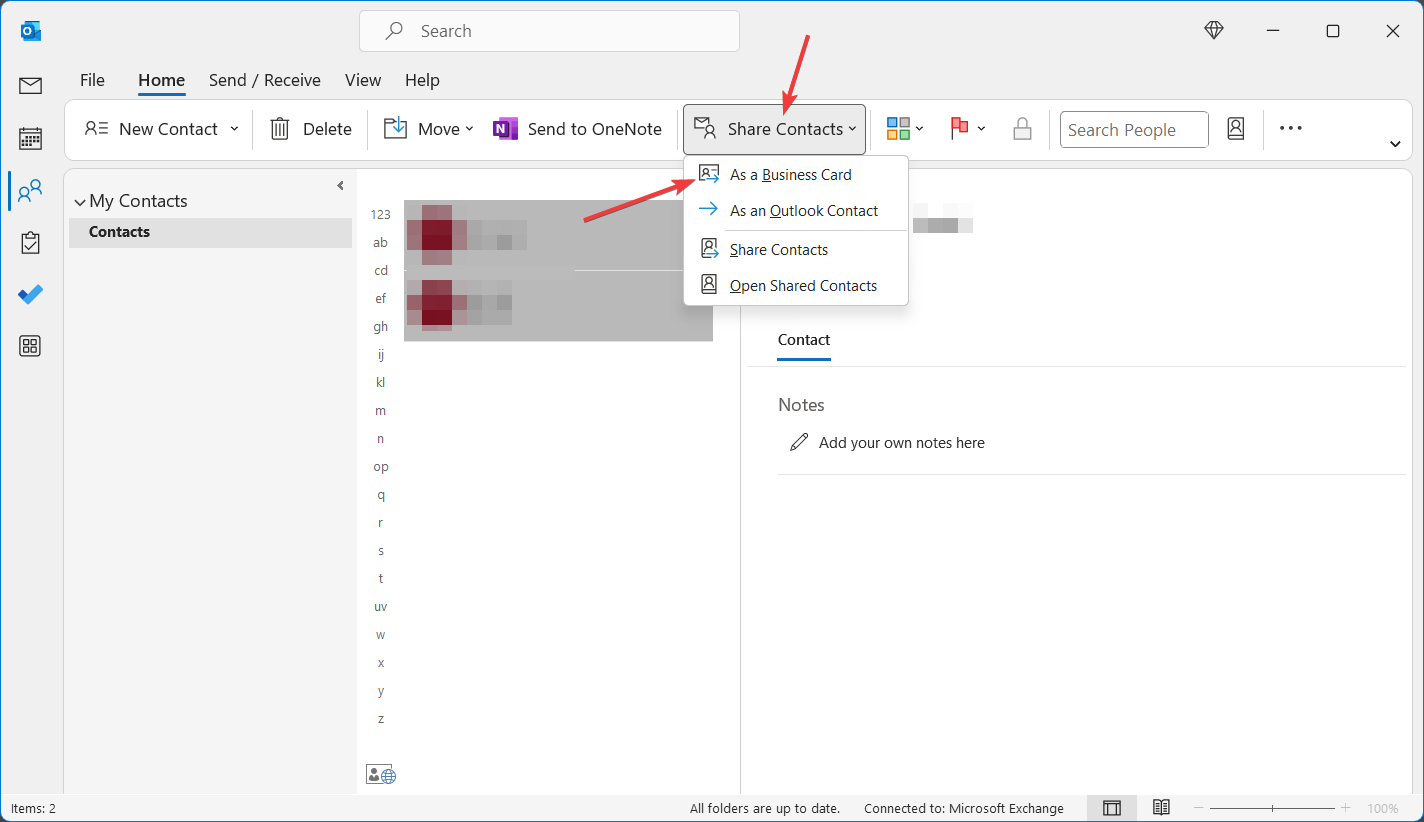
Task: Jump to s in index
Action: tap(380, 550)
